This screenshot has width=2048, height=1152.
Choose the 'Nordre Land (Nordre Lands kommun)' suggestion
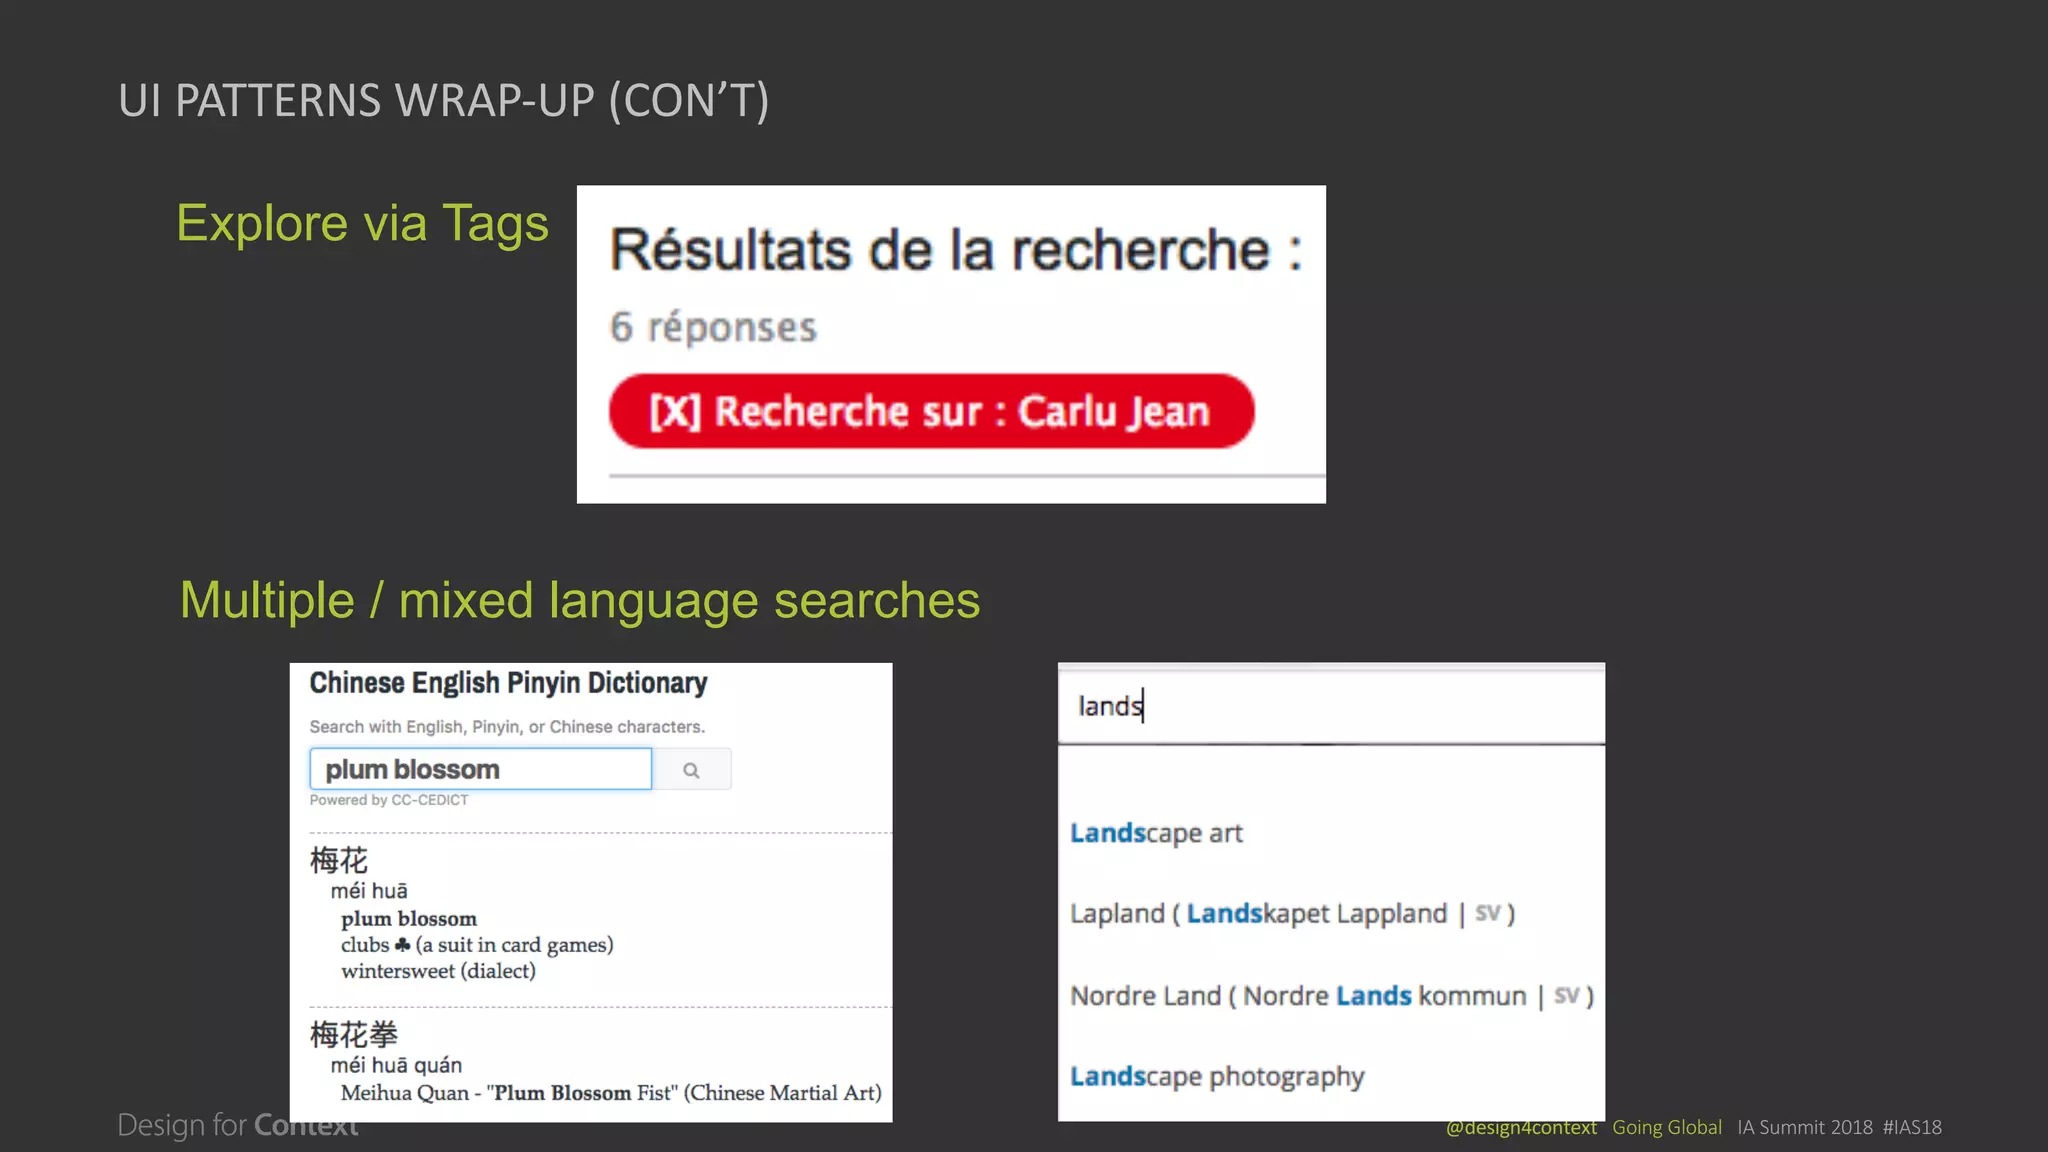coord(1331,996)
